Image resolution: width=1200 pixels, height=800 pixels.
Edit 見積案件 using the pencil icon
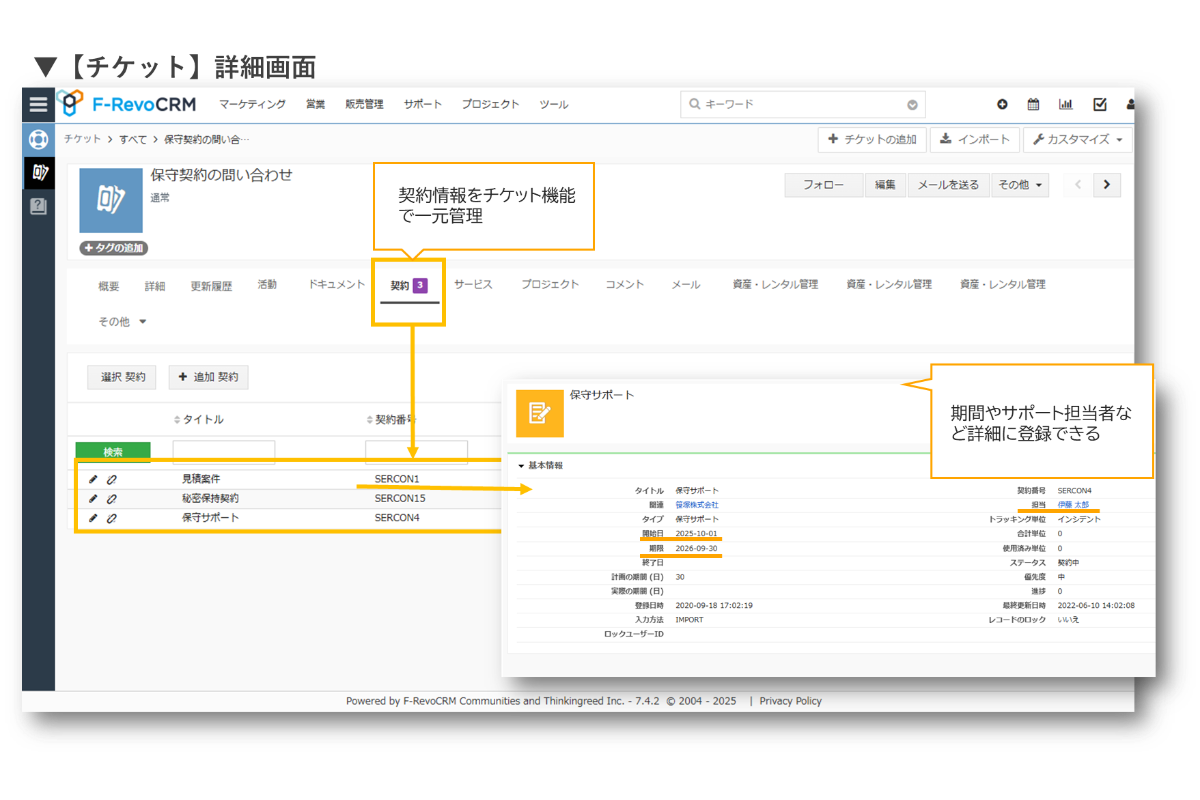(x=93, y=479)
